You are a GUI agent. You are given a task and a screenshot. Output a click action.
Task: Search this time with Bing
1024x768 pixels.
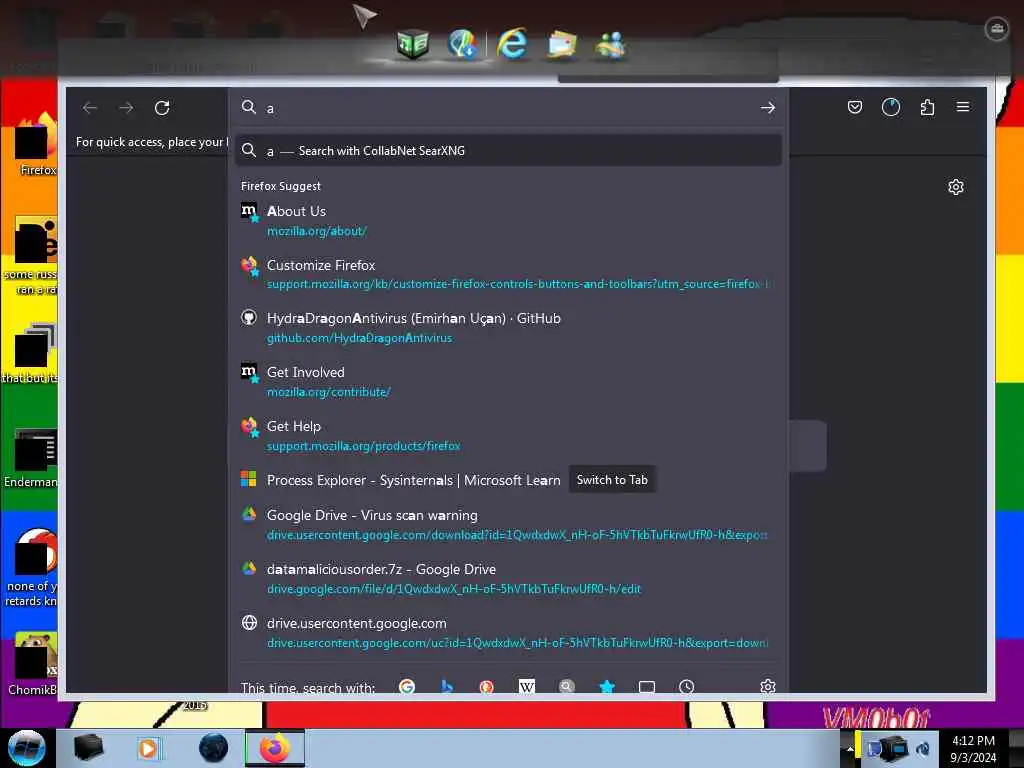coord(447,686)
